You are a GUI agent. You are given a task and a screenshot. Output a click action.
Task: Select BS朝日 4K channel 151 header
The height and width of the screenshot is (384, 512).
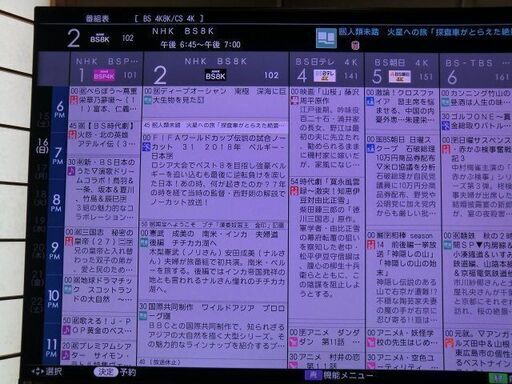(x=401, y=71)
